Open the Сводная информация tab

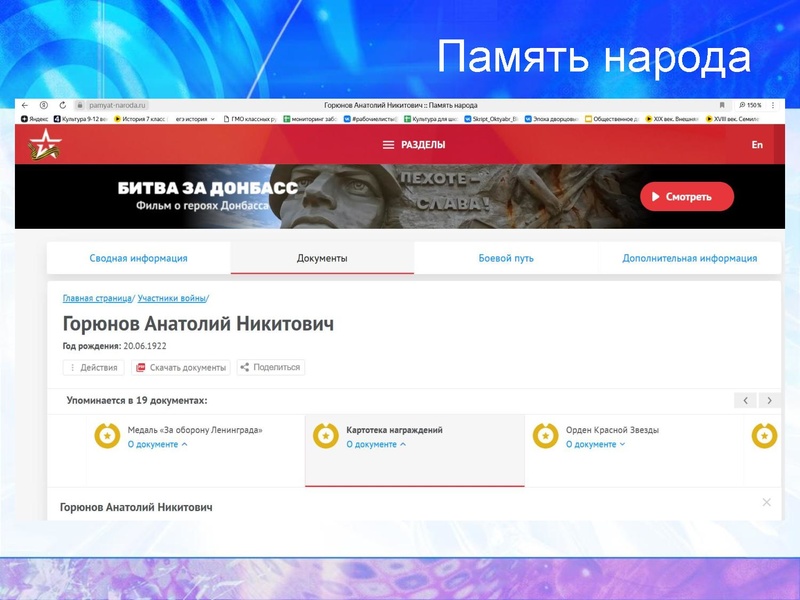136,257
